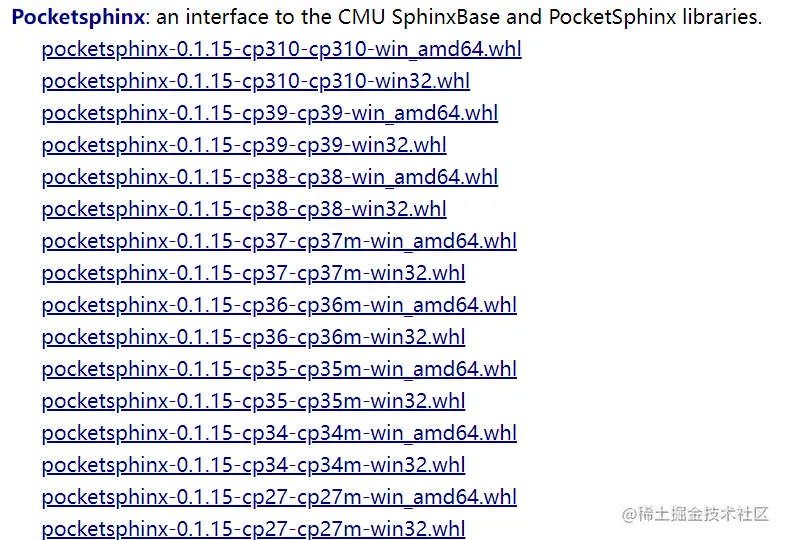This screenshot has height=540, width=786.
Task: Download the cp36m win32 wheel
Action: pyautogui.click(x=253, y=337)
